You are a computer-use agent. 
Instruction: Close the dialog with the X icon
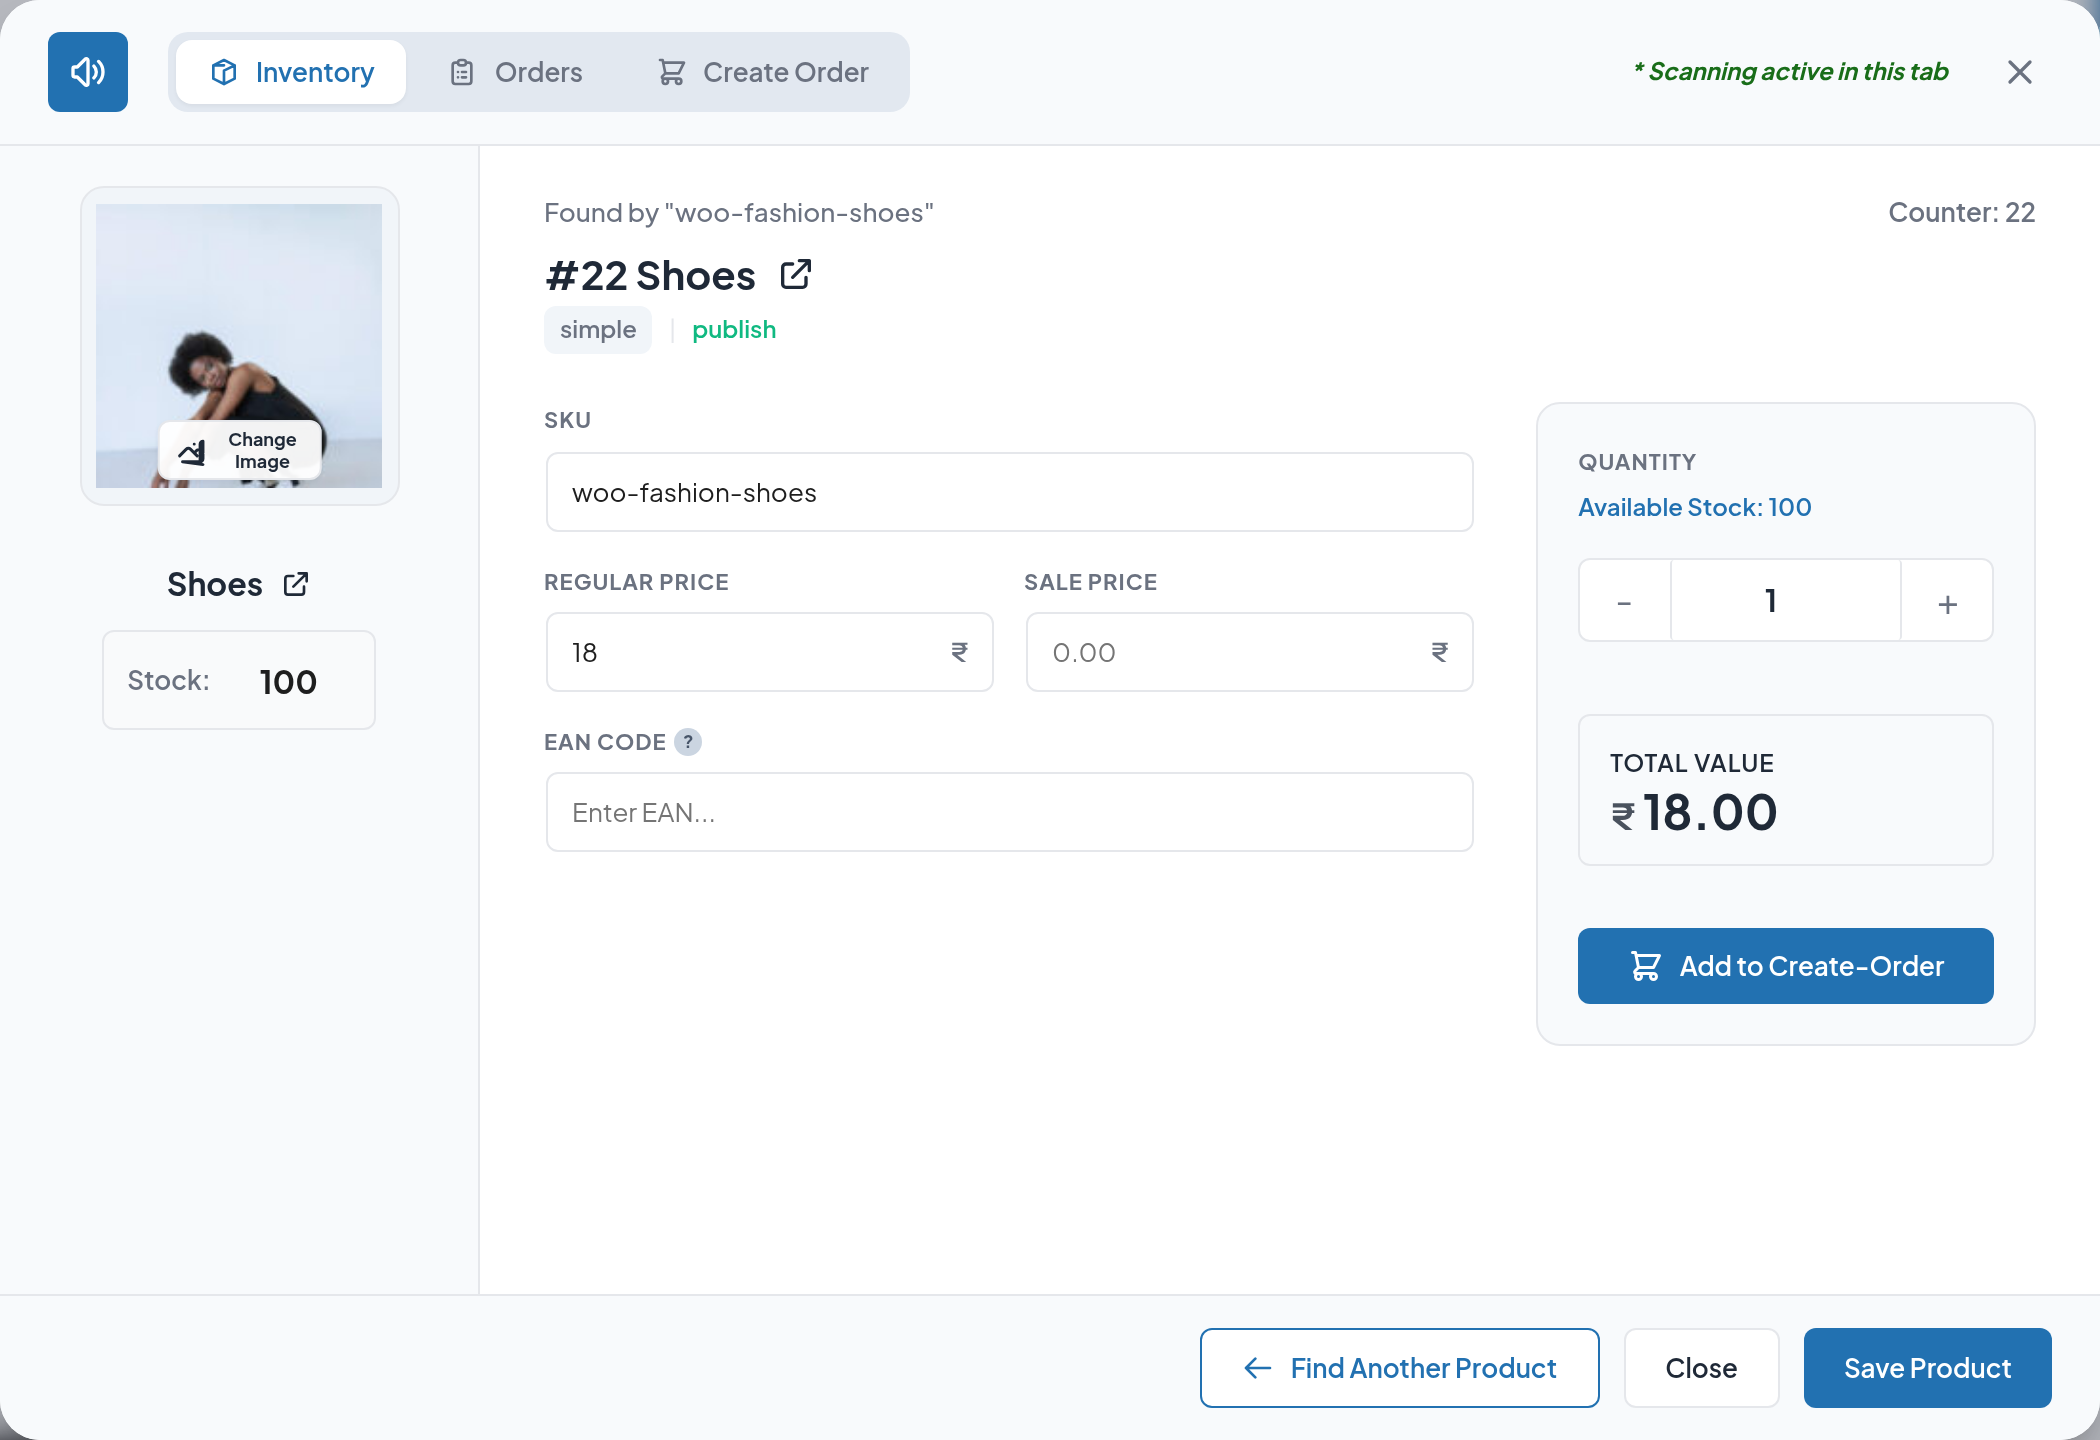click(2020, 72)
